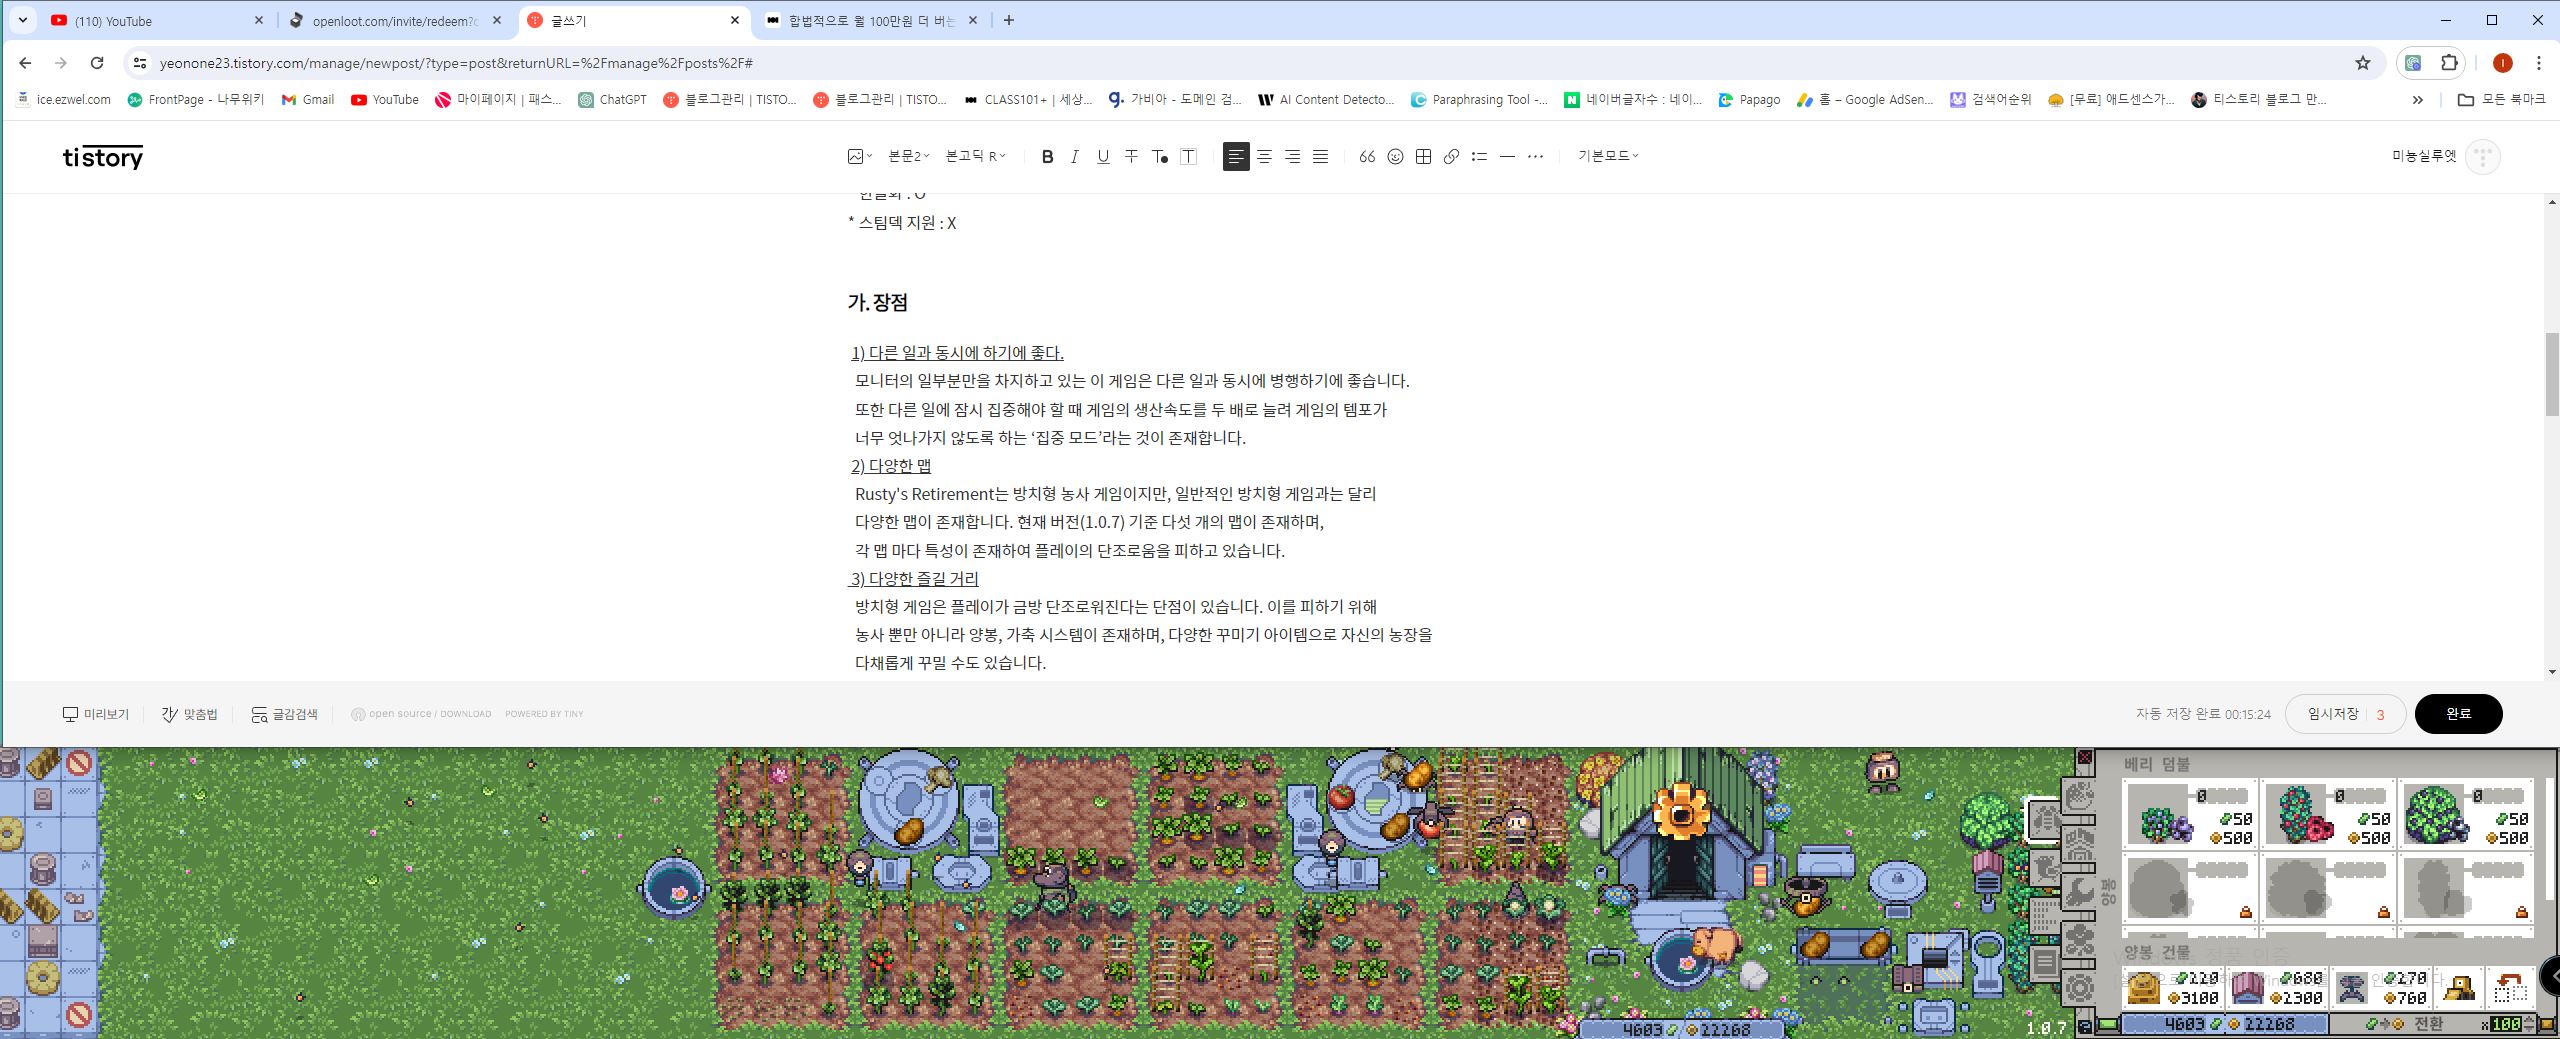Expand the 기본모드 editor mode selector
2560x1039 pixels.
tap(1605, 156)
